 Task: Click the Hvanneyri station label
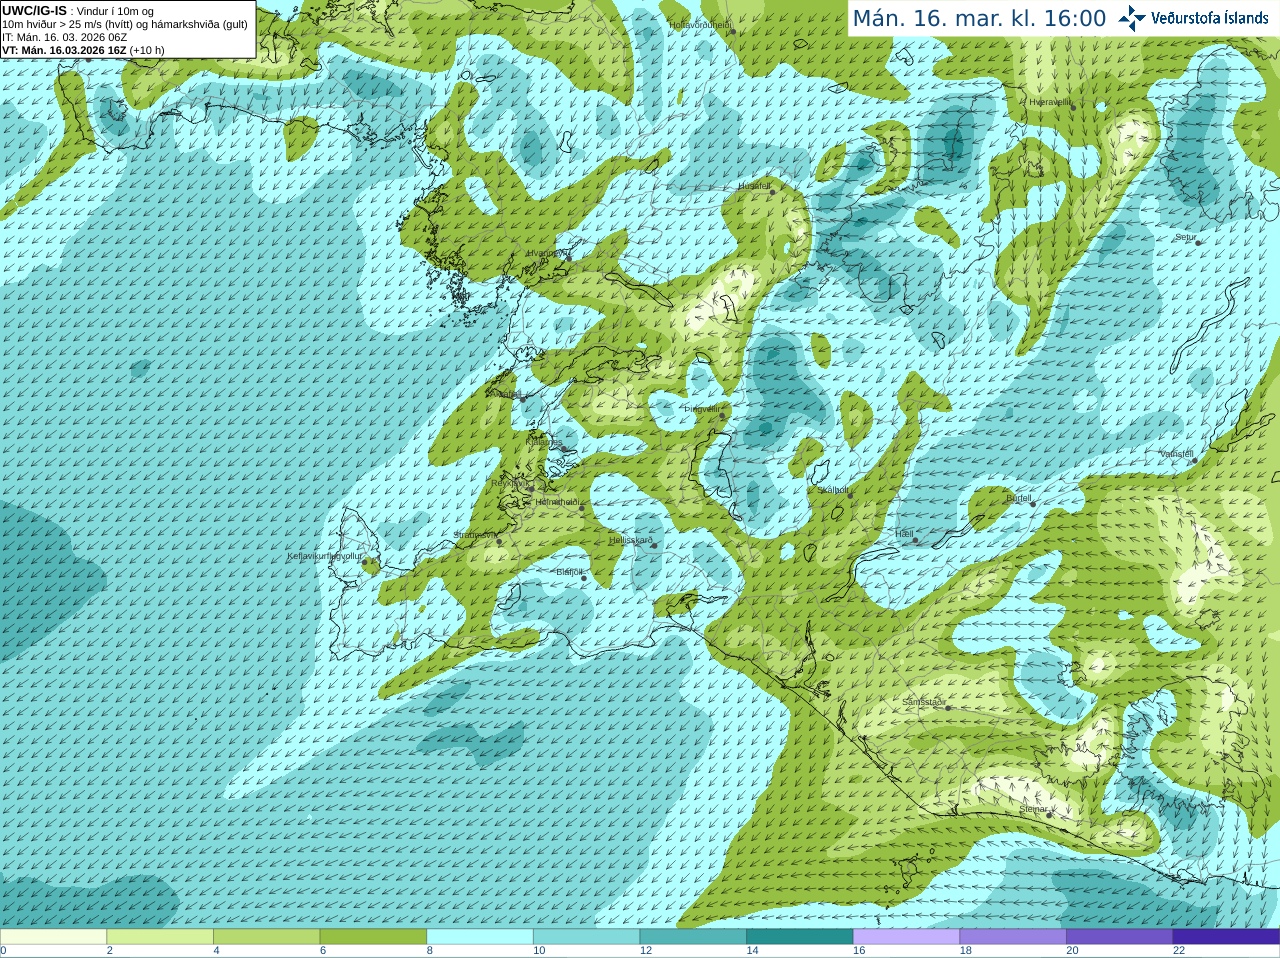coord(546,253)
